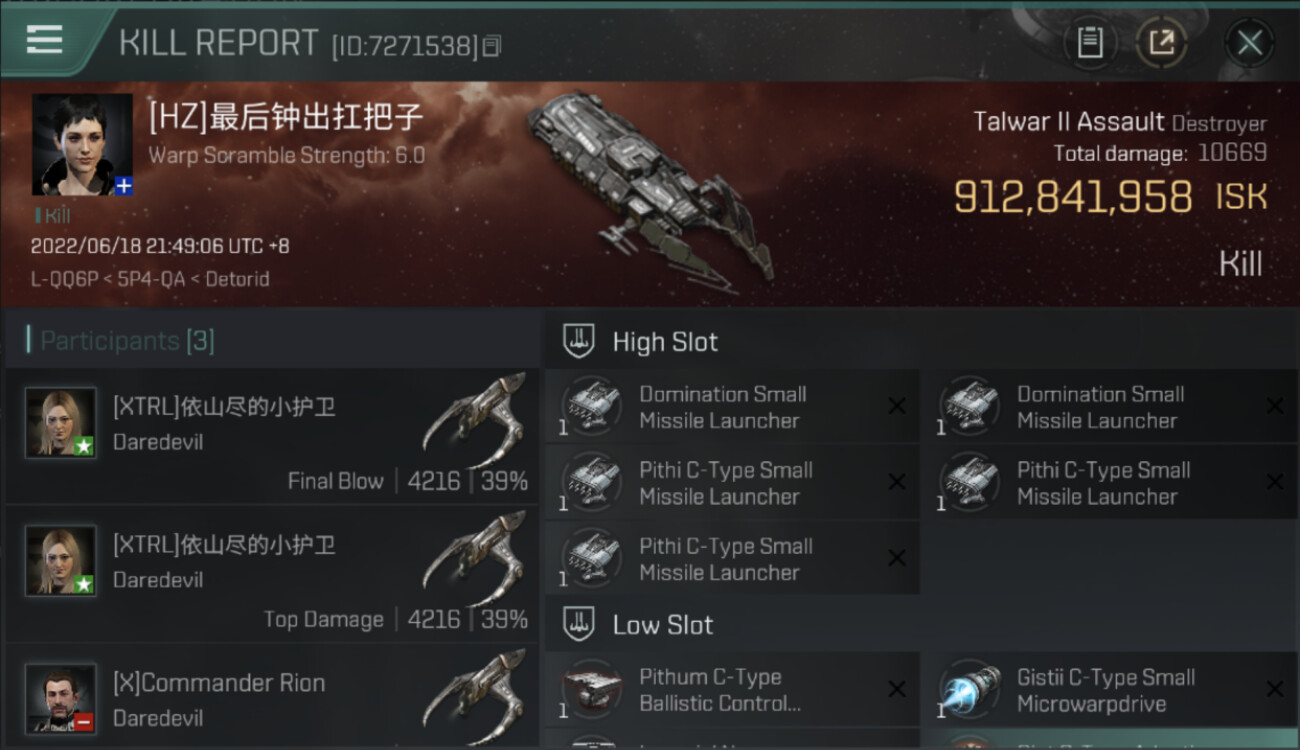Copy the kill report ID

[x=491, y=46]
